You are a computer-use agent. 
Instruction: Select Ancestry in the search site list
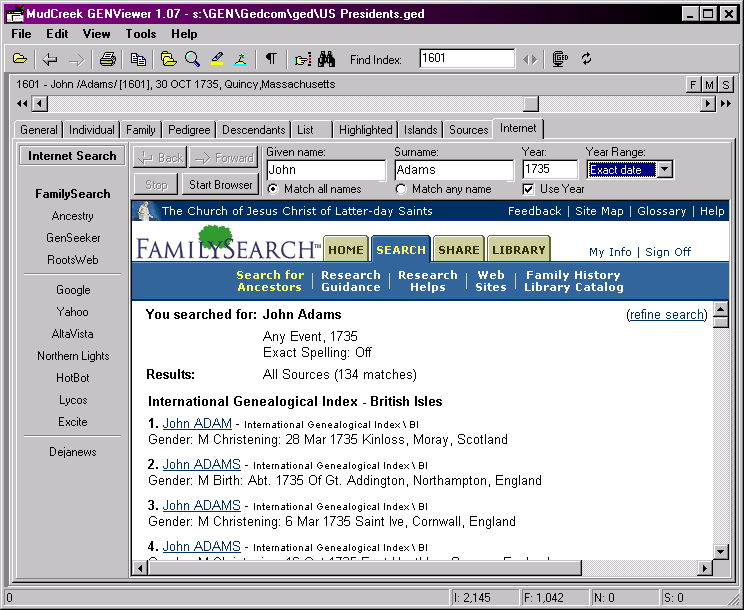coord(73,216)
